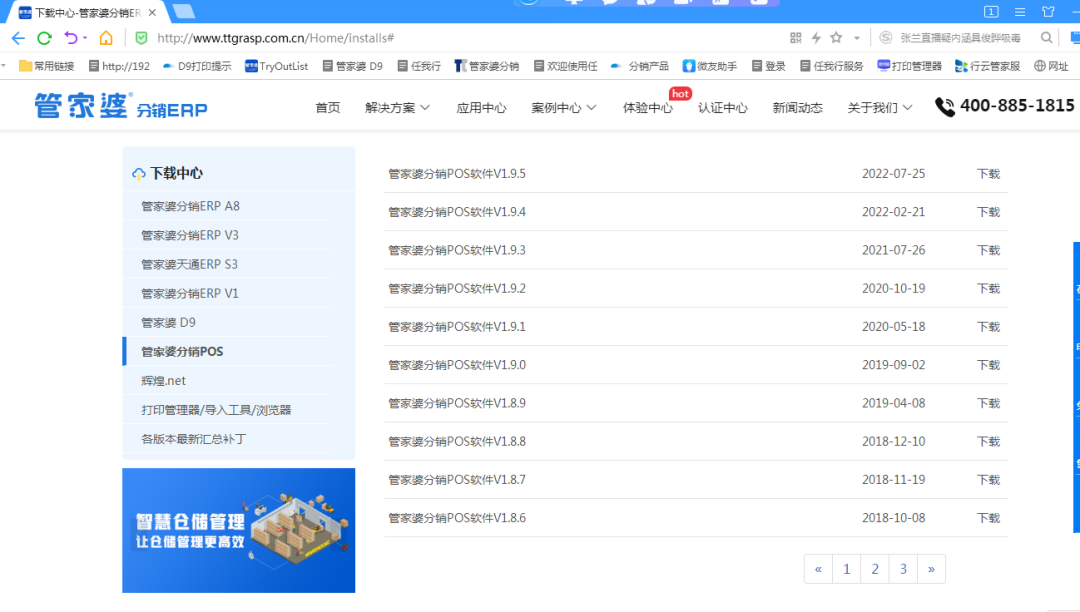Viewport: 1080px width, 612px height.
Task: Go to page 3 of downloads
Action: 903,568
